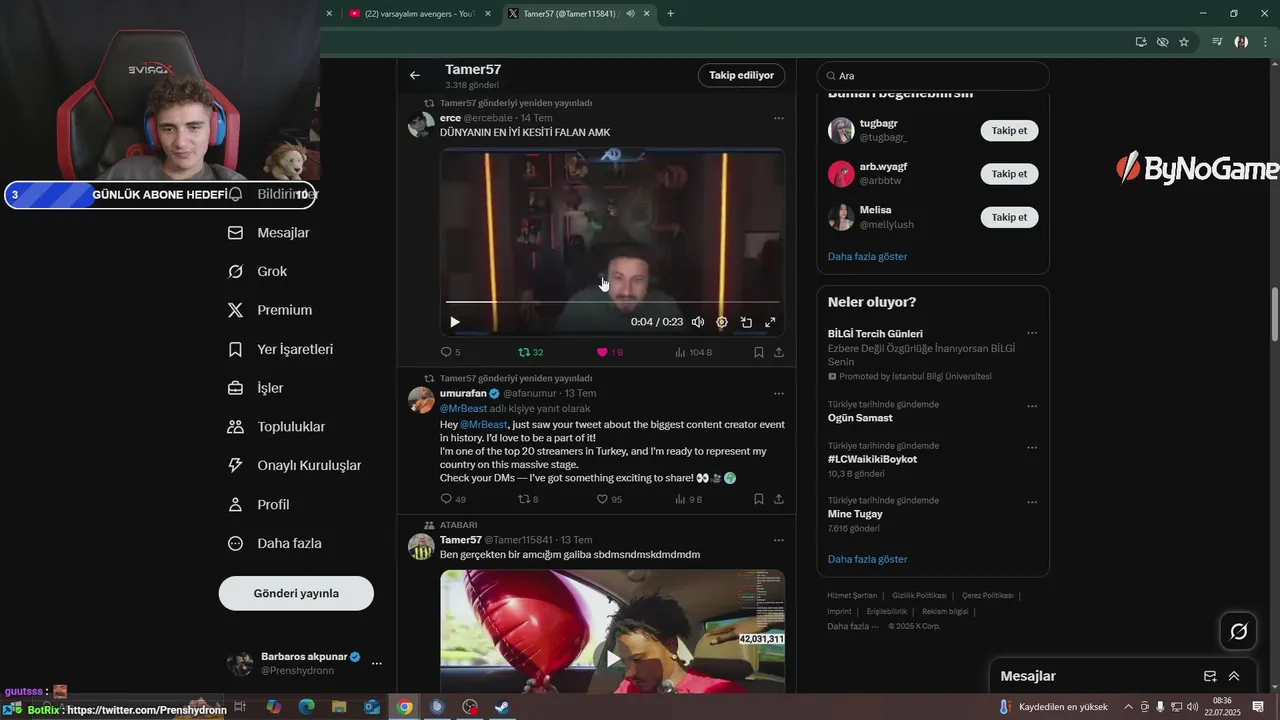1280x720 pixels.
Task: Enter fullscreen on the video
Action: pos(770,322)
